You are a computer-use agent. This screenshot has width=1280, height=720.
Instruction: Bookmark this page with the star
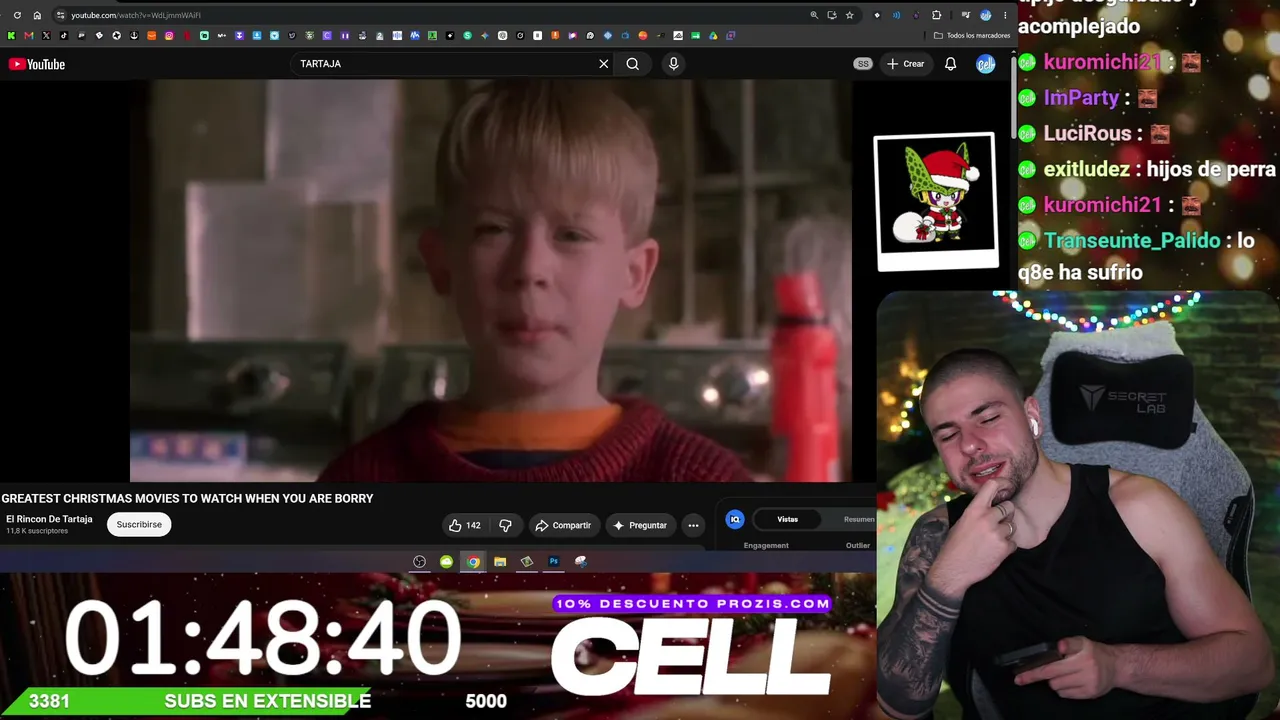tap(849, 15)
